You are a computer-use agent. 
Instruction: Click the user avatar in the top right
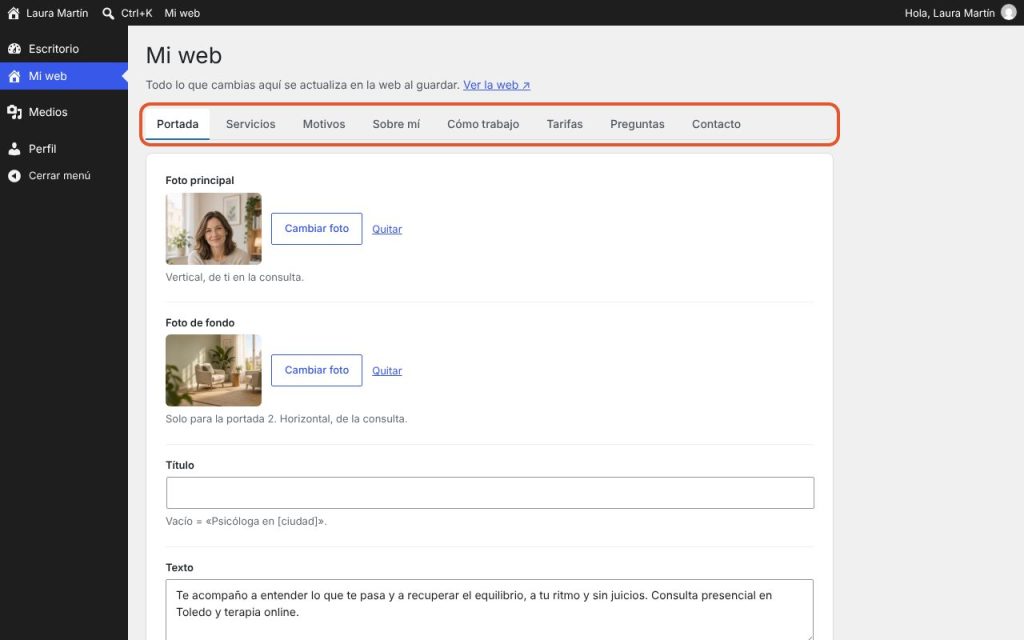click(1009, 13)
